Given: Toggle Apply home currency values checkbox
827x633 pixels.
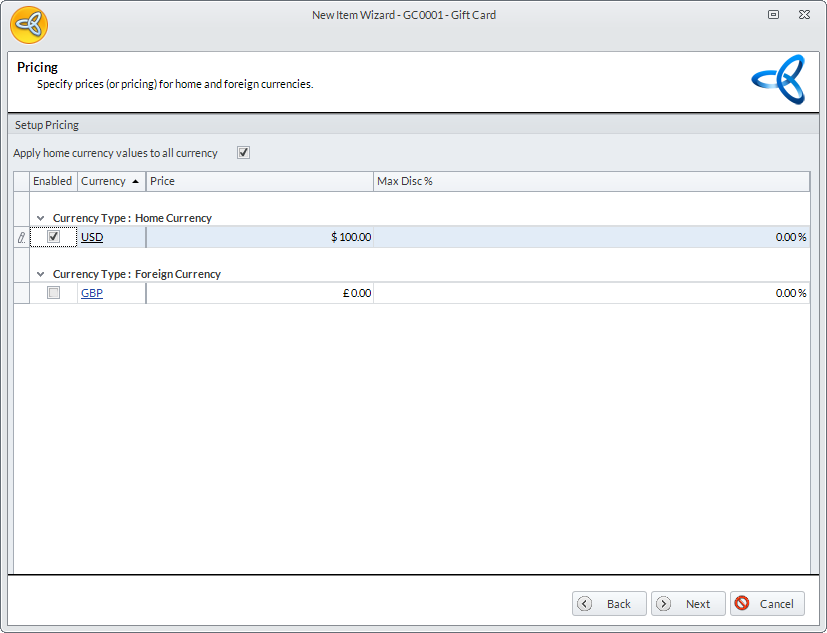Looking at the screenshot, I should [x=243, y=153].
